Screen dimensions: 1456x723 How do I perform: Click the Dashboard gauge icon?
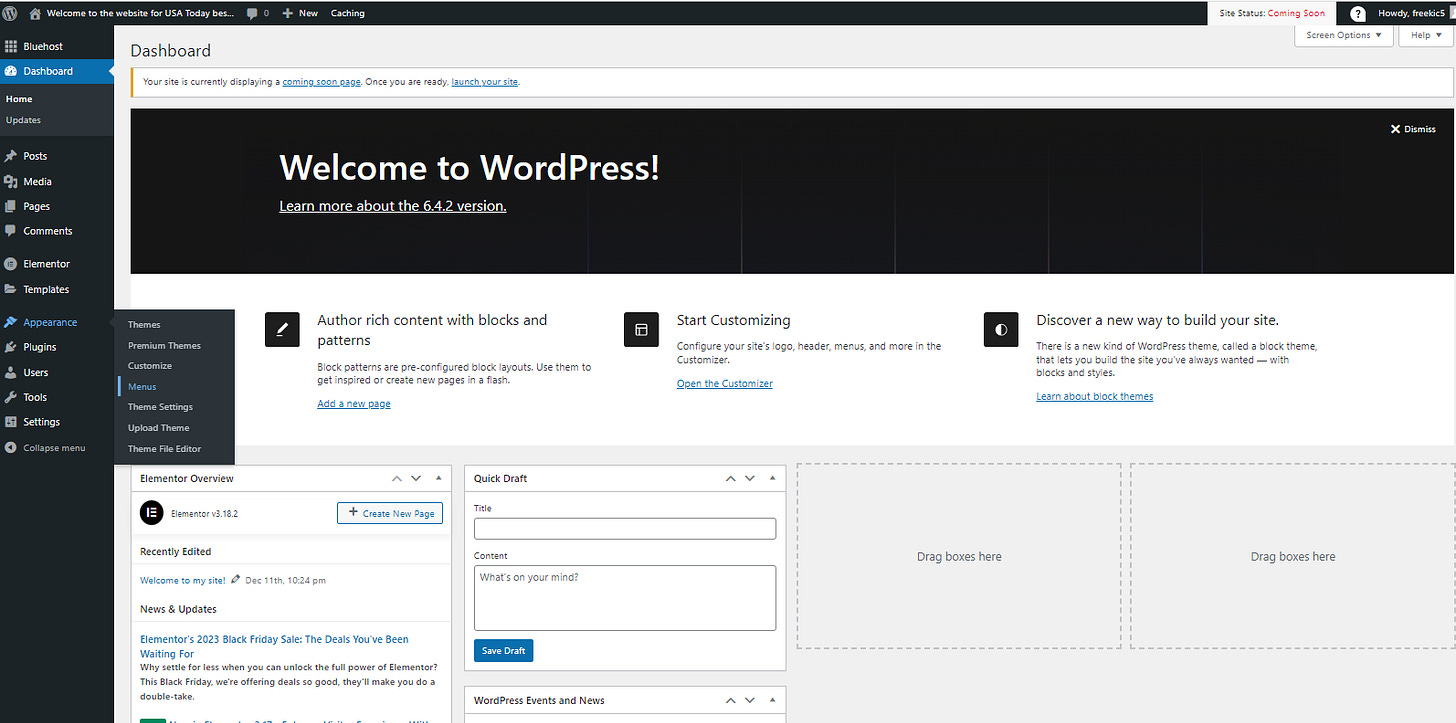pyautogui.click(x=11, y=71)
